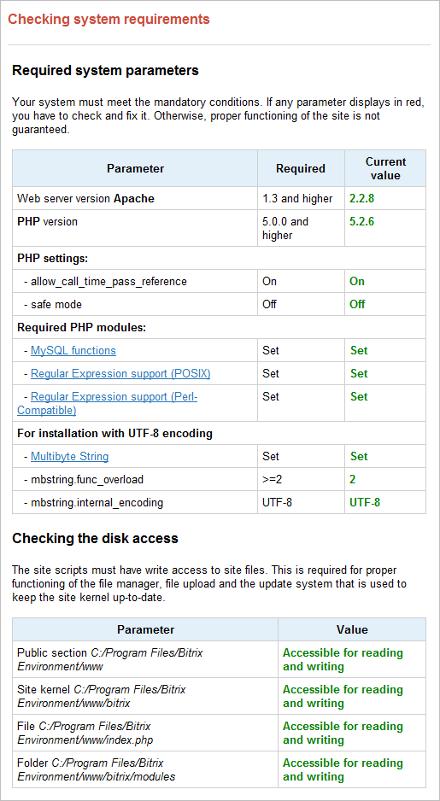The width and height of the screenshot is (440, 801).
Task: Click the Current value column header
Action: (385, 169)
